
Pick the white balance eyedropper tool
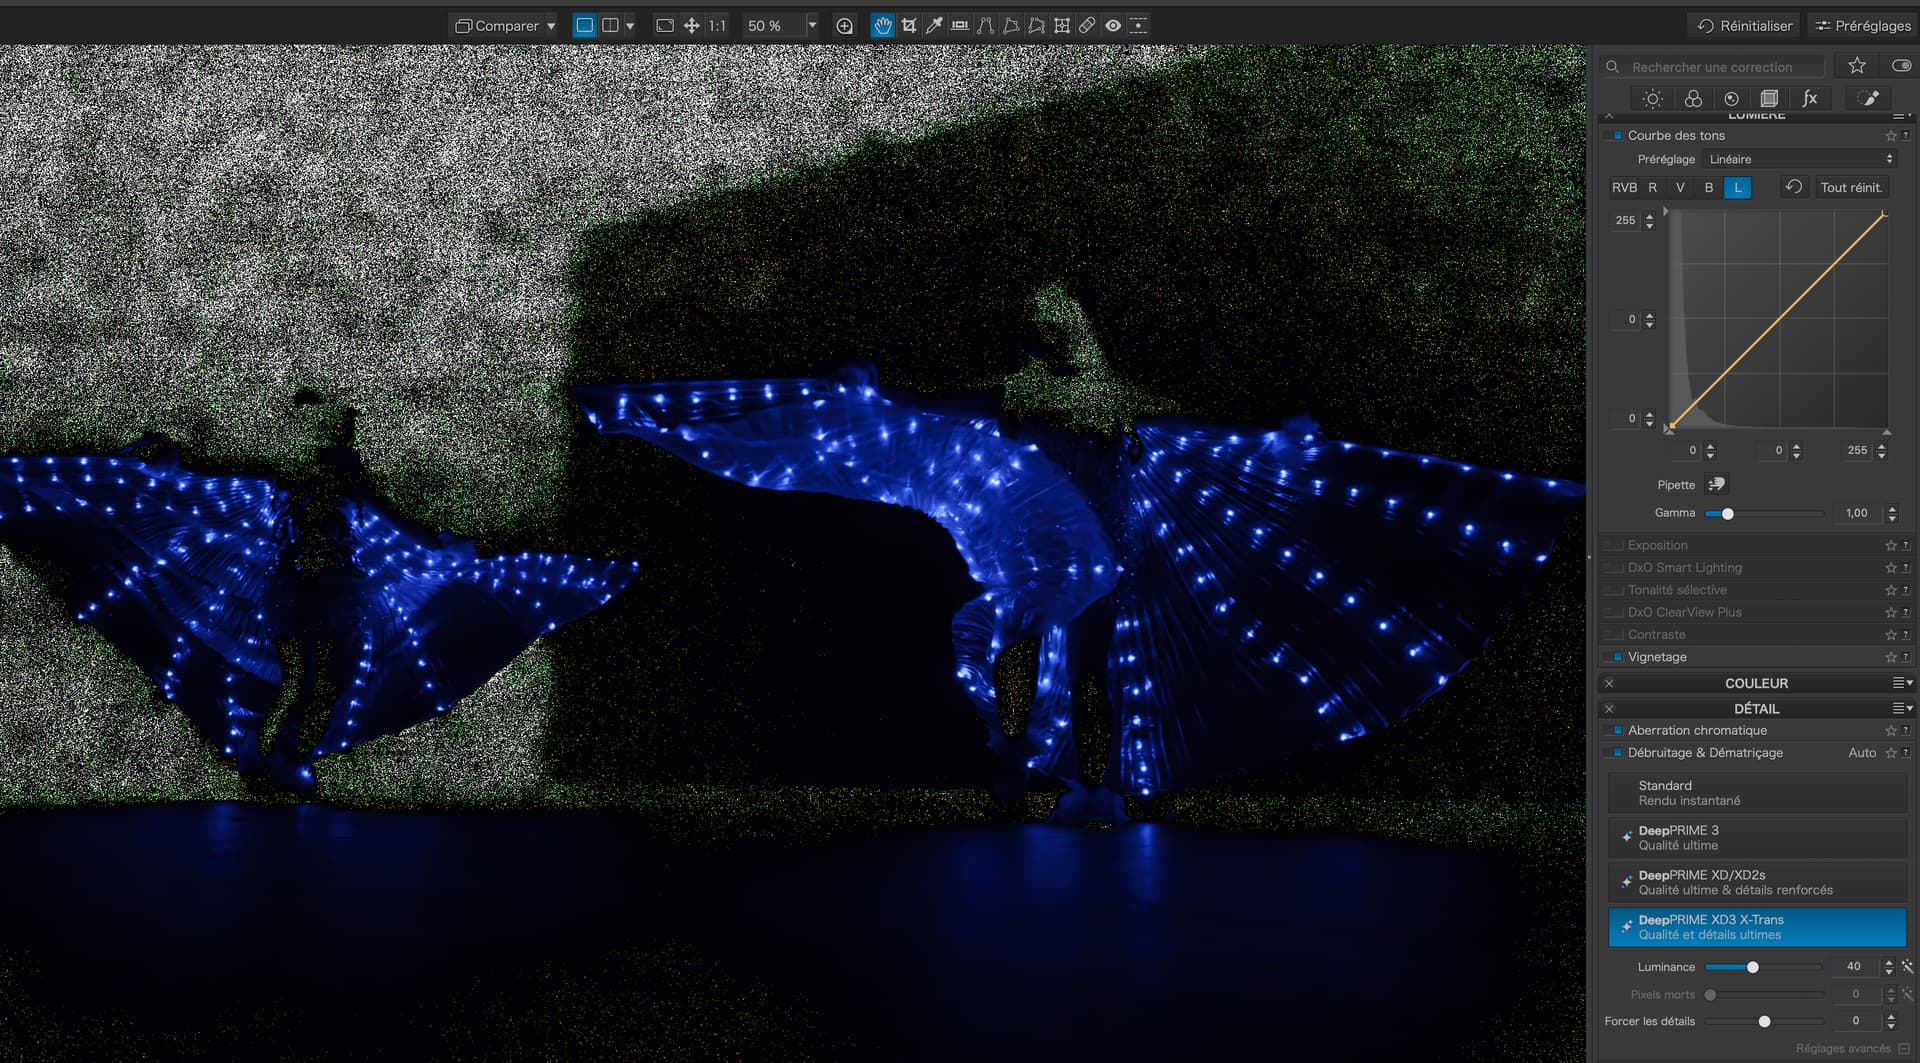coord(934,26)
